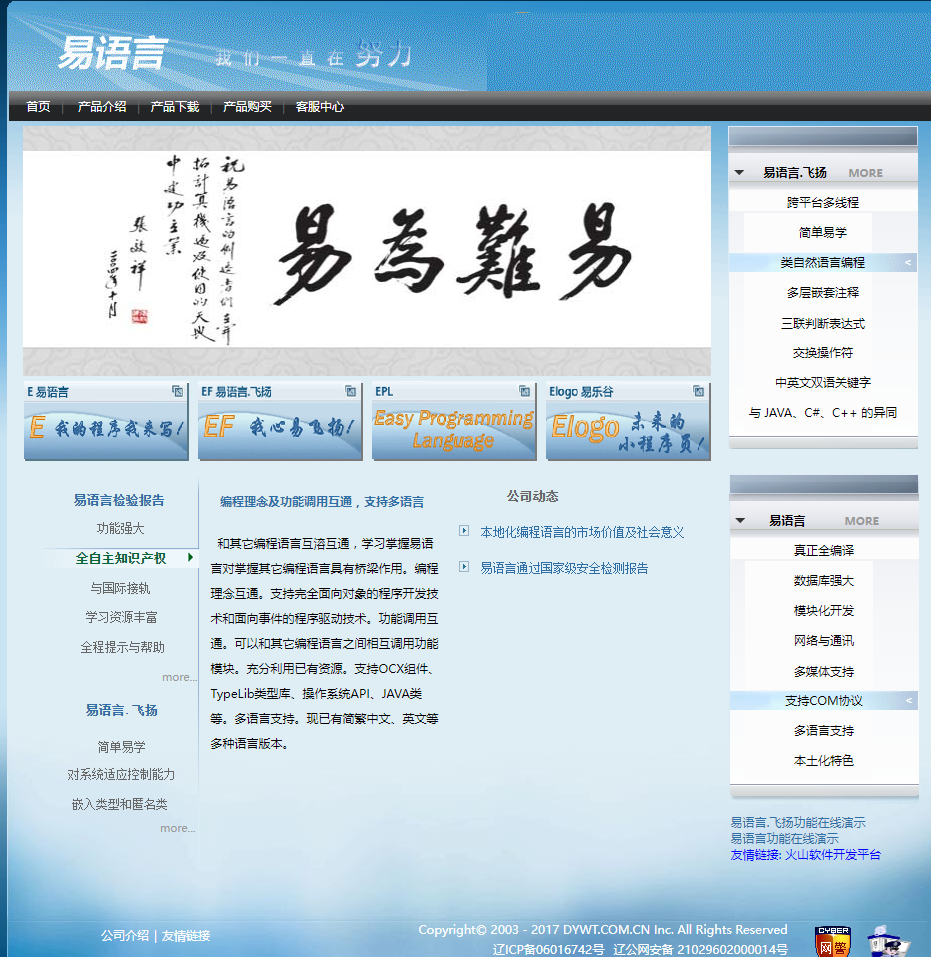This screenshot has height=957, width=931.
Task: Select 全自主知识产权 in left list
Action: (x=121, y=558)
